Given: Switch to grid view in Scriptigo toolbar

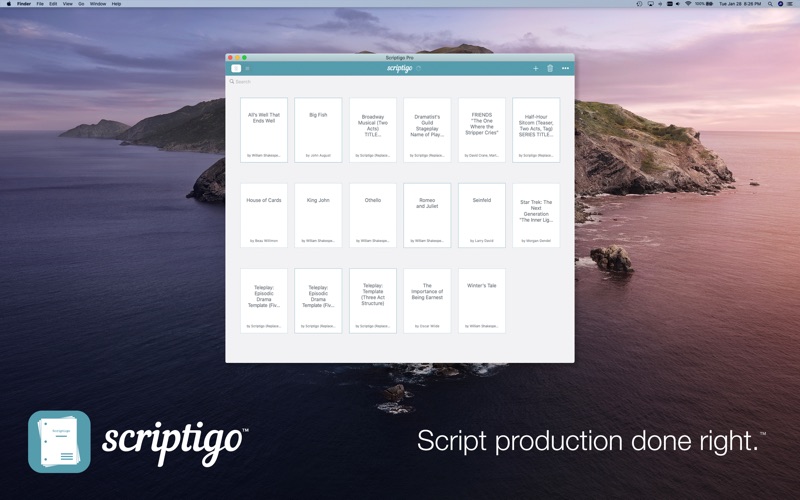Looking at the screenshot, I should click(x=236, y=68).
